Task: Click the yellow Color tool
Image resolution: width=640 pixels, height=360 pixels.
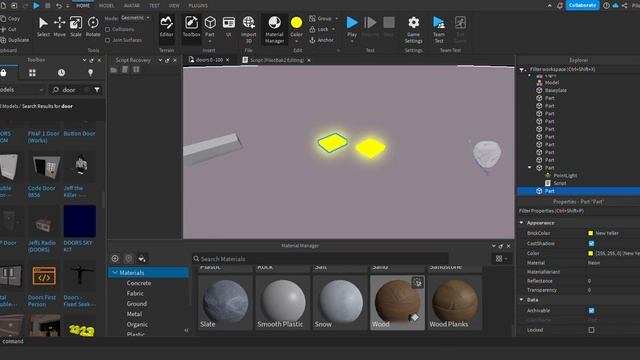Action: tap(296, 27)
